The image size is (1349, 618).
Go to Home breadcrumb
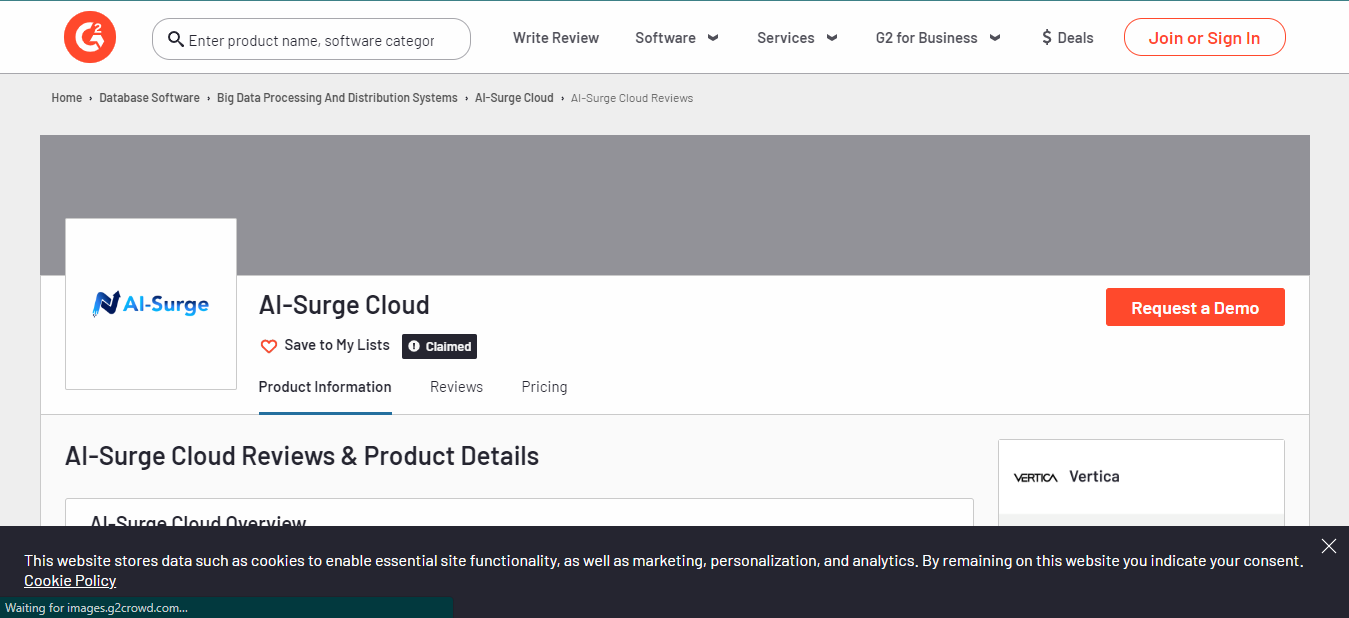click(67, 98)
